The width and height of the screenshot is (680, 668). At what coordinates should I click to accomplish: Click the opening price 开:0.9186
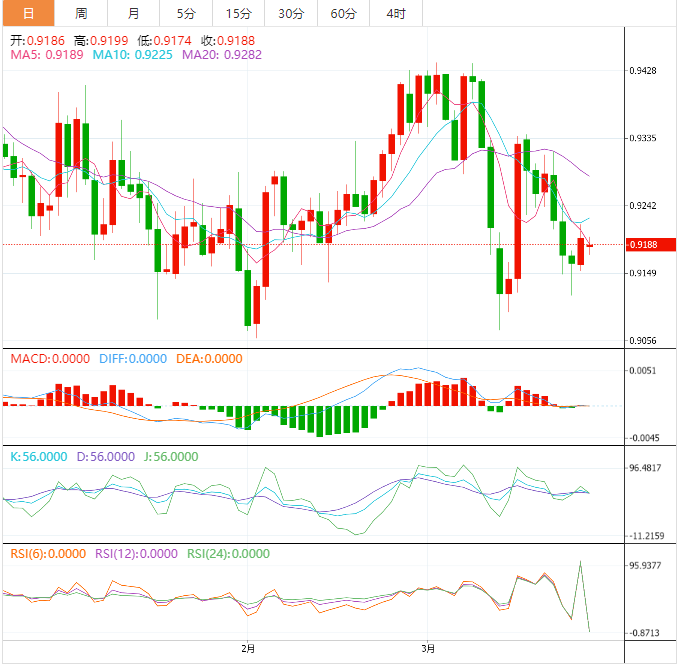(37, 41)
